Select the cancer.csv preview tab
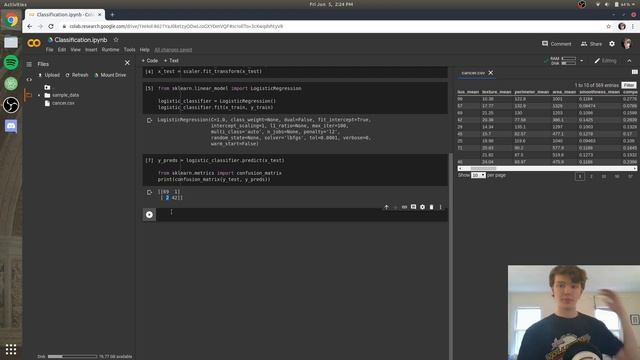Image resolution: width=640 pixels, height=360 pixels. tap(473, 73)
